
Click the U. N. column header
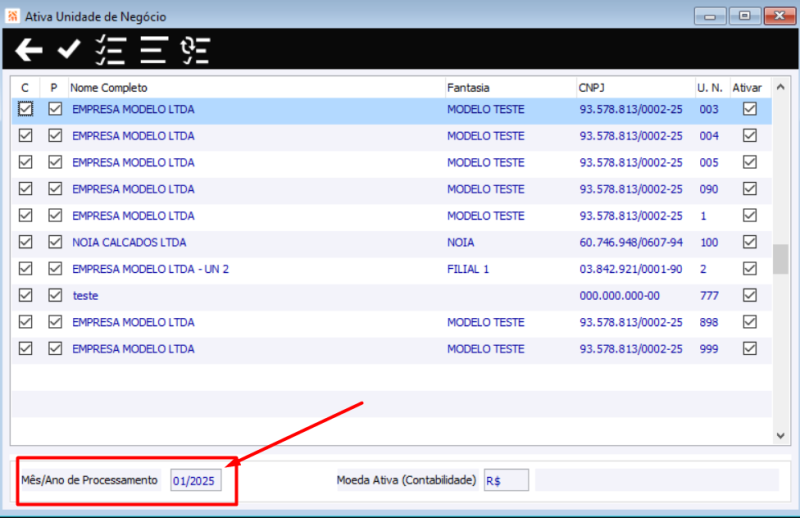[712, 88]
